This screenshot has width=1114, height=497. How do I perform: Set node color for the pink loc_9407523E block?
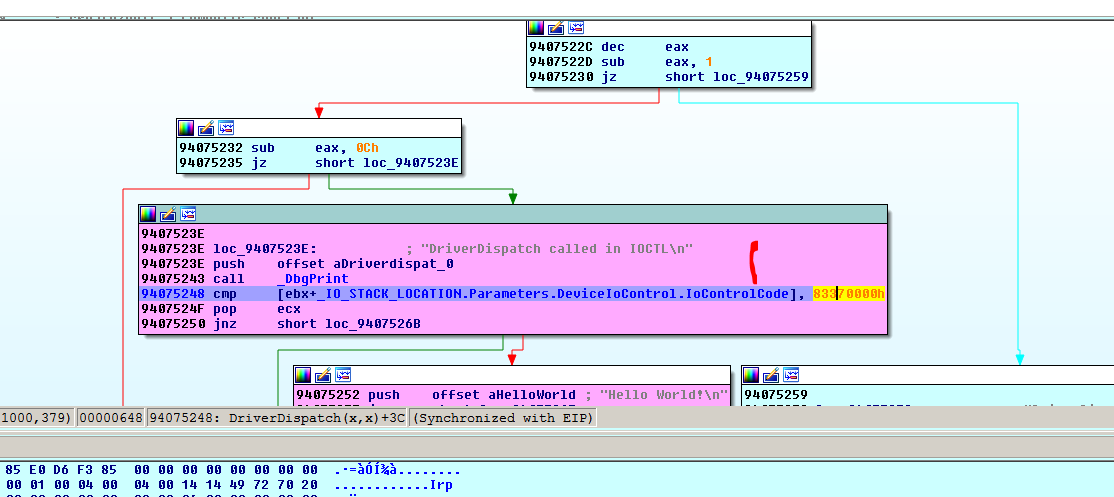point(149,214)
